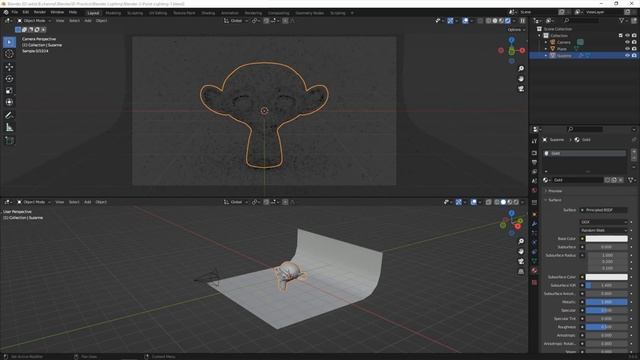This screenshot has width=640, height=360.
Task: Switch to the Modeling workspace tab
Action: coord(113,13)
